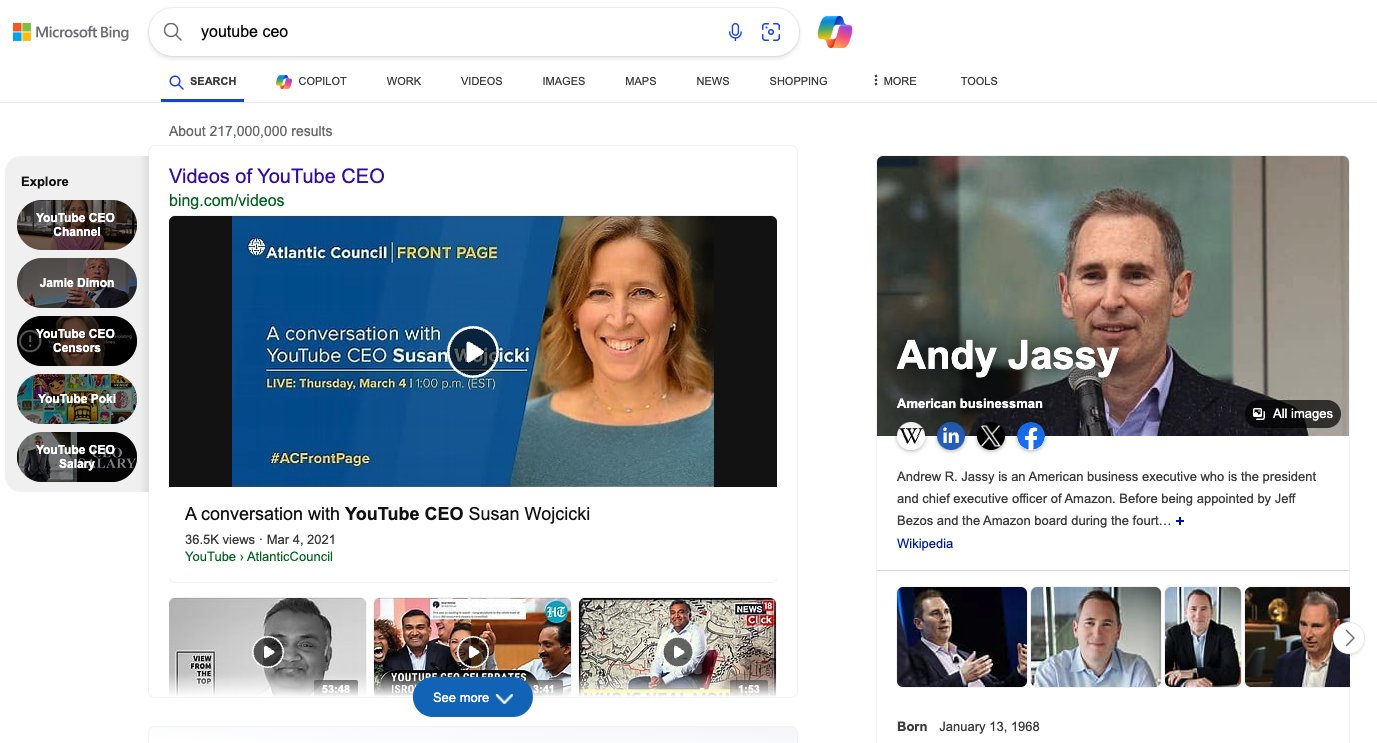Play the Susan Wojcicki conversation video
The height and width of the screenshot is (743, 1377).
pyautogui.click(x=473, y=351)
